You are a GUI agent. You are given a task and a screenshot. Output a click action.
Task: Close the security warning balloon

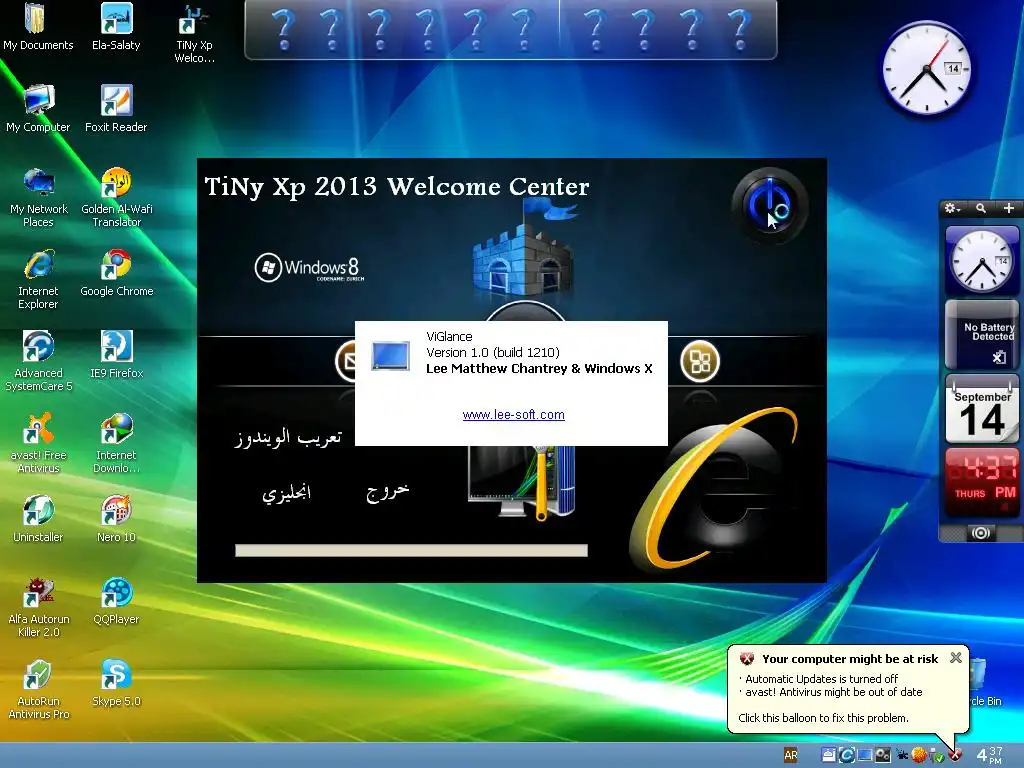tap(955, 658)
